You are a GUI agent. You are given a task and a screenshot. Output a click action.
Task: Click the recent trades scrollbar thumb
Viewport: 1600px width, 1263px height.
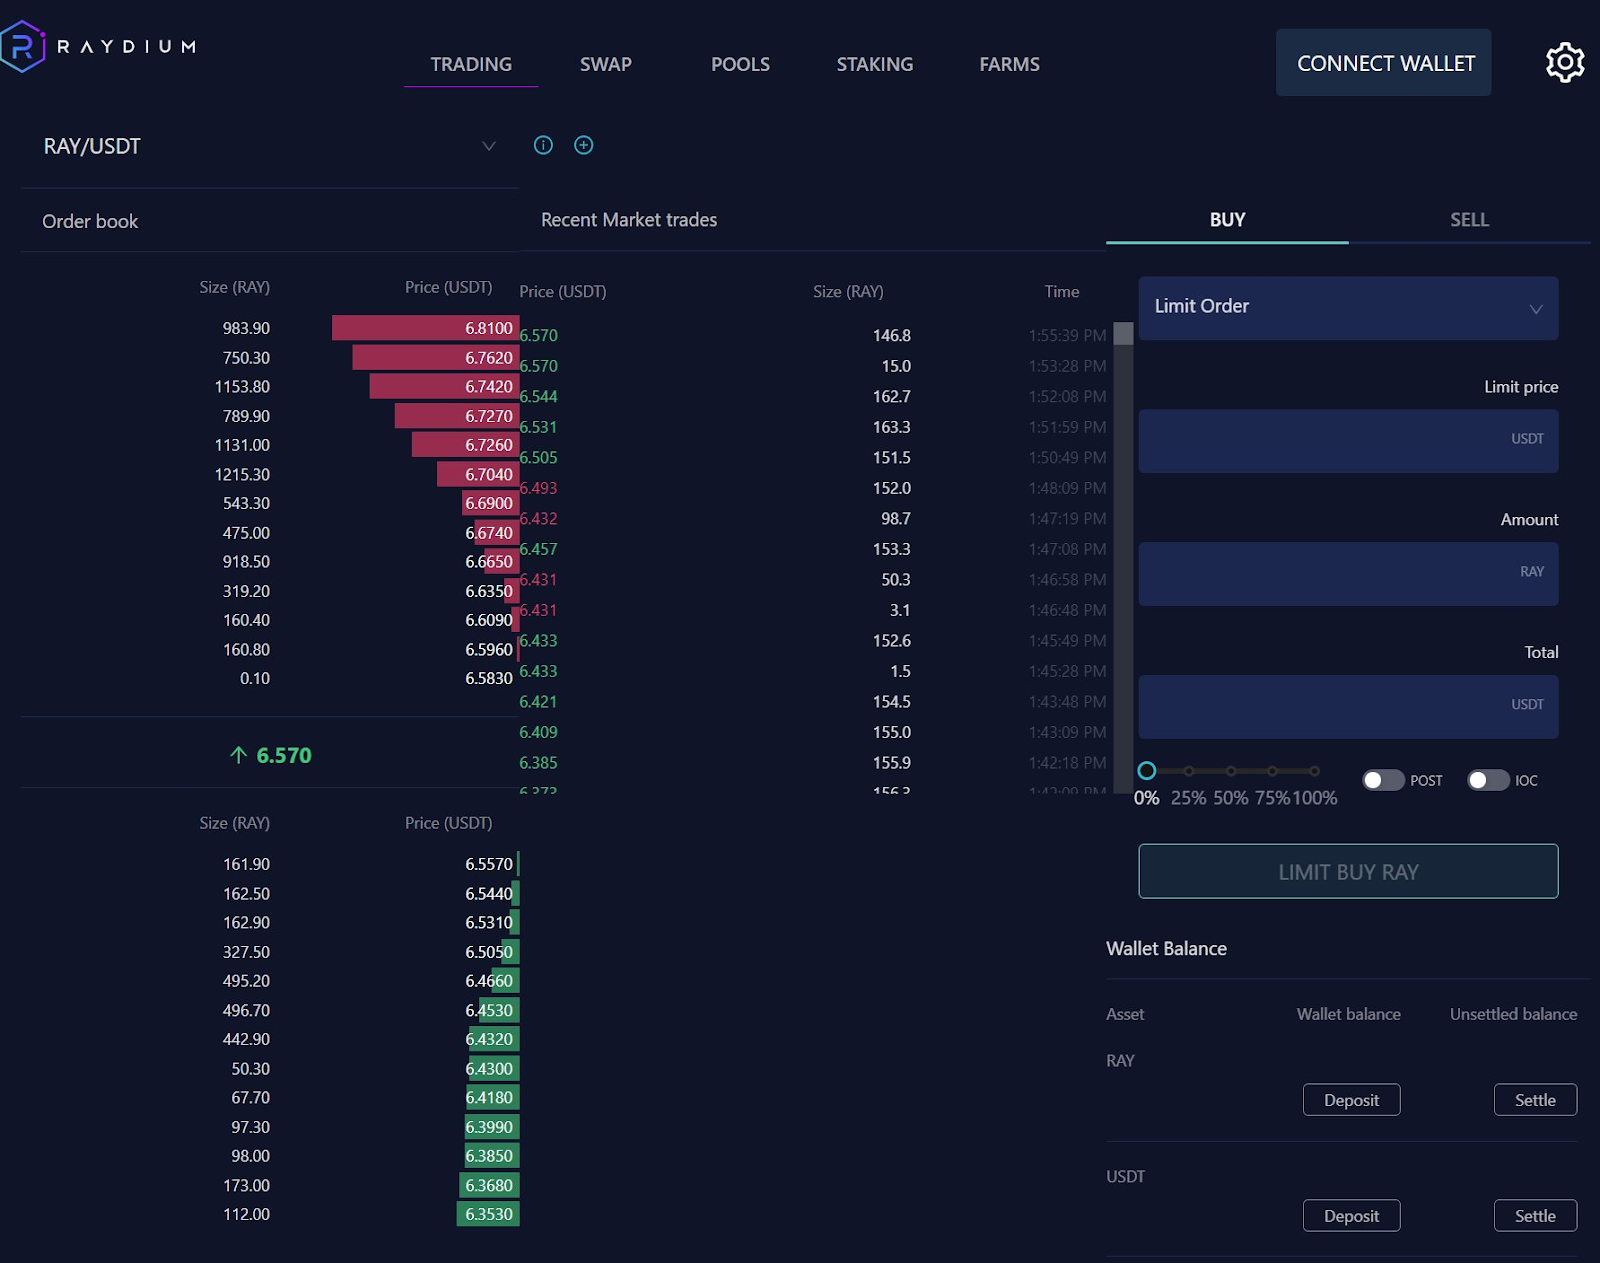[1123, 333]
